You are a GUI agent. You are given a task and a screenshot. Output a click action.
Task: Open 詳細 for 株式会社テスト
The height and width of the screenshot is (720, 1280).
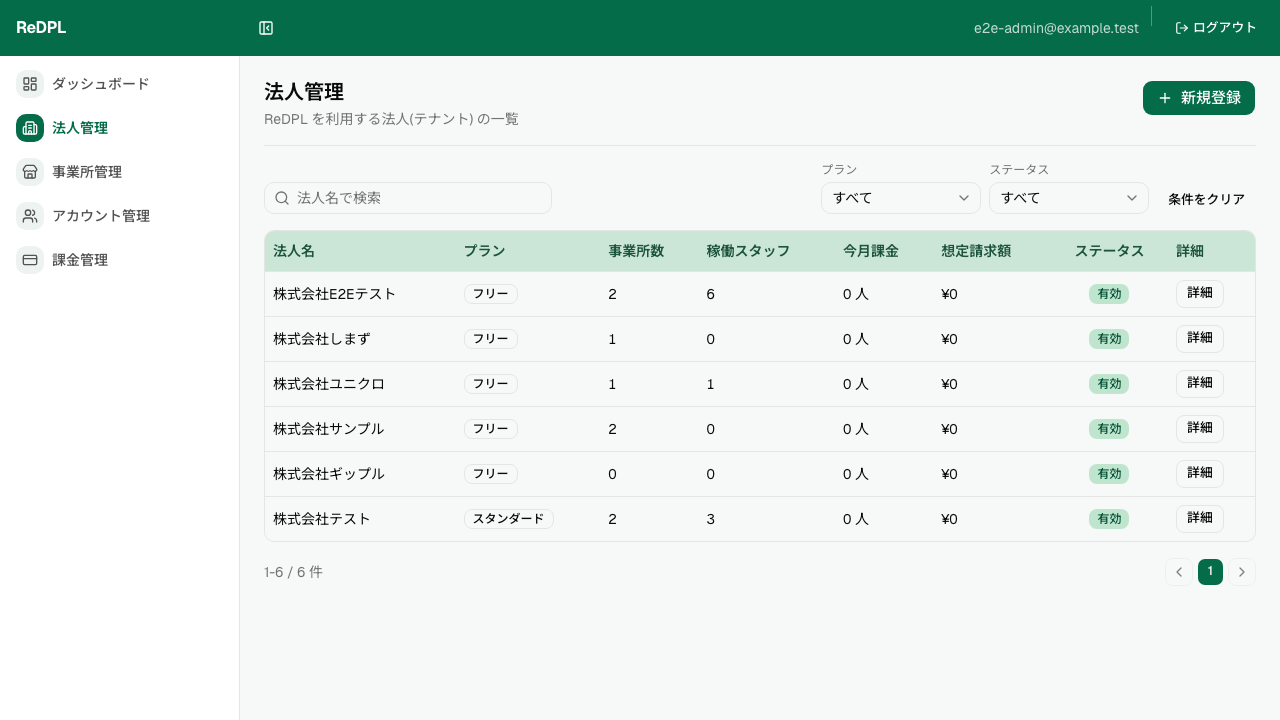tap(1200, 519)
